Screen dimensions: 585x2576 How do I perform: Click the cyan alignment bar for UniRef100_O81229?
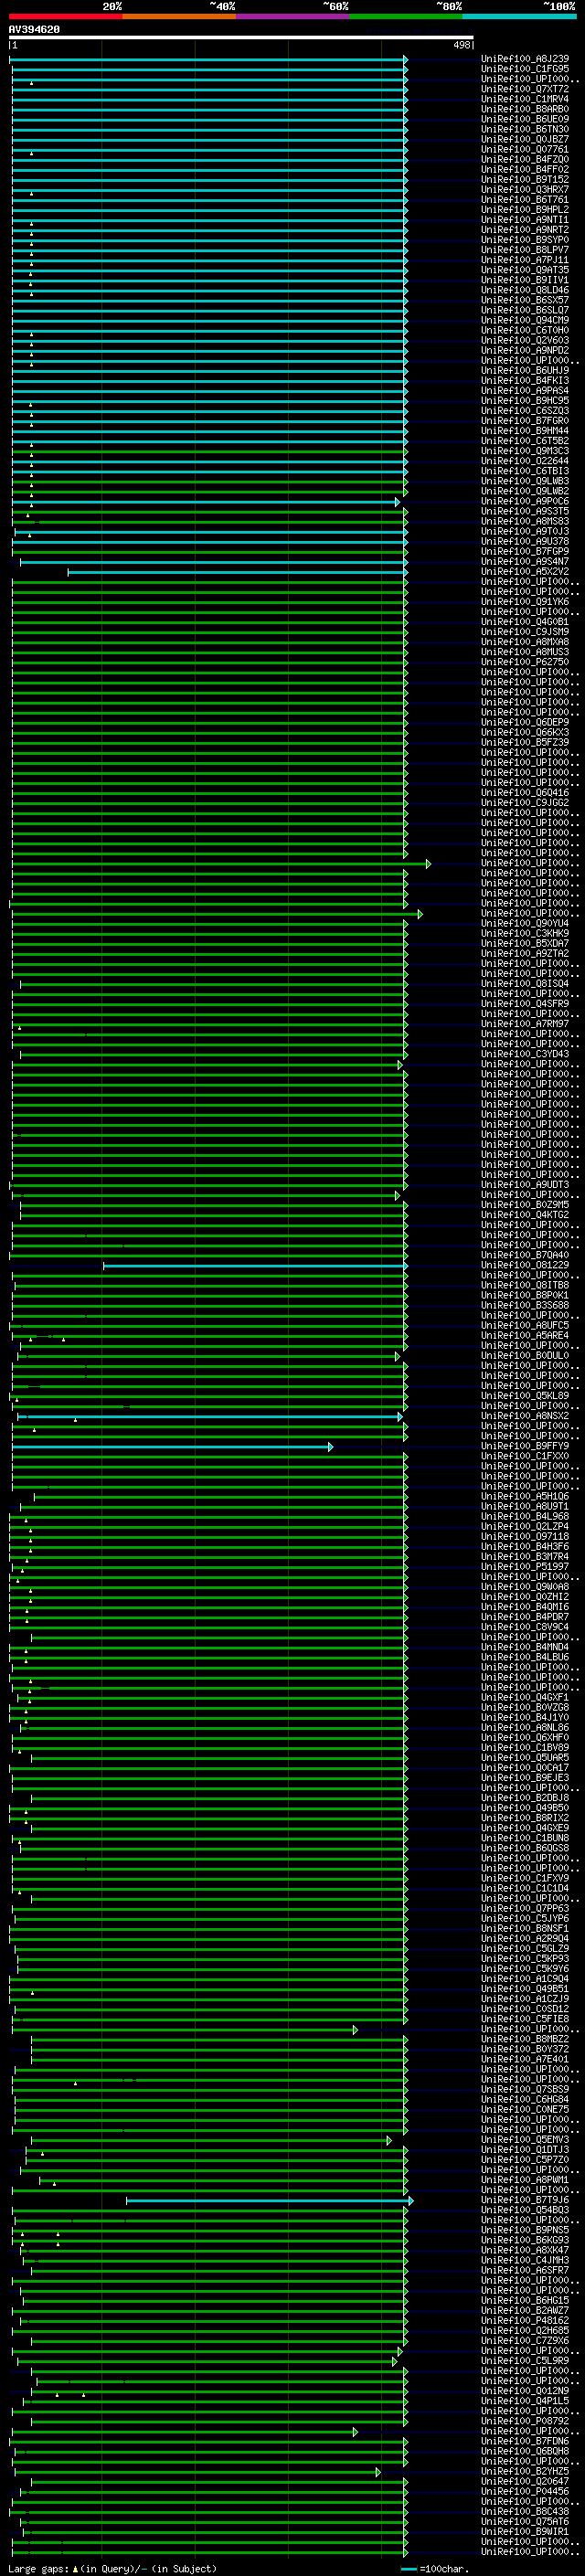[x=255, y=1265]
